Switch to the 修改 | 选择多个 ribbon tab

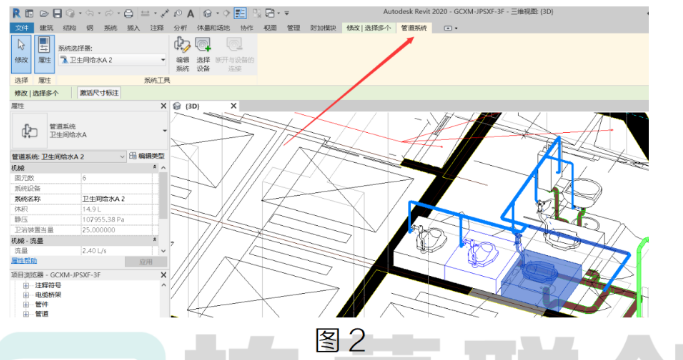369,28
